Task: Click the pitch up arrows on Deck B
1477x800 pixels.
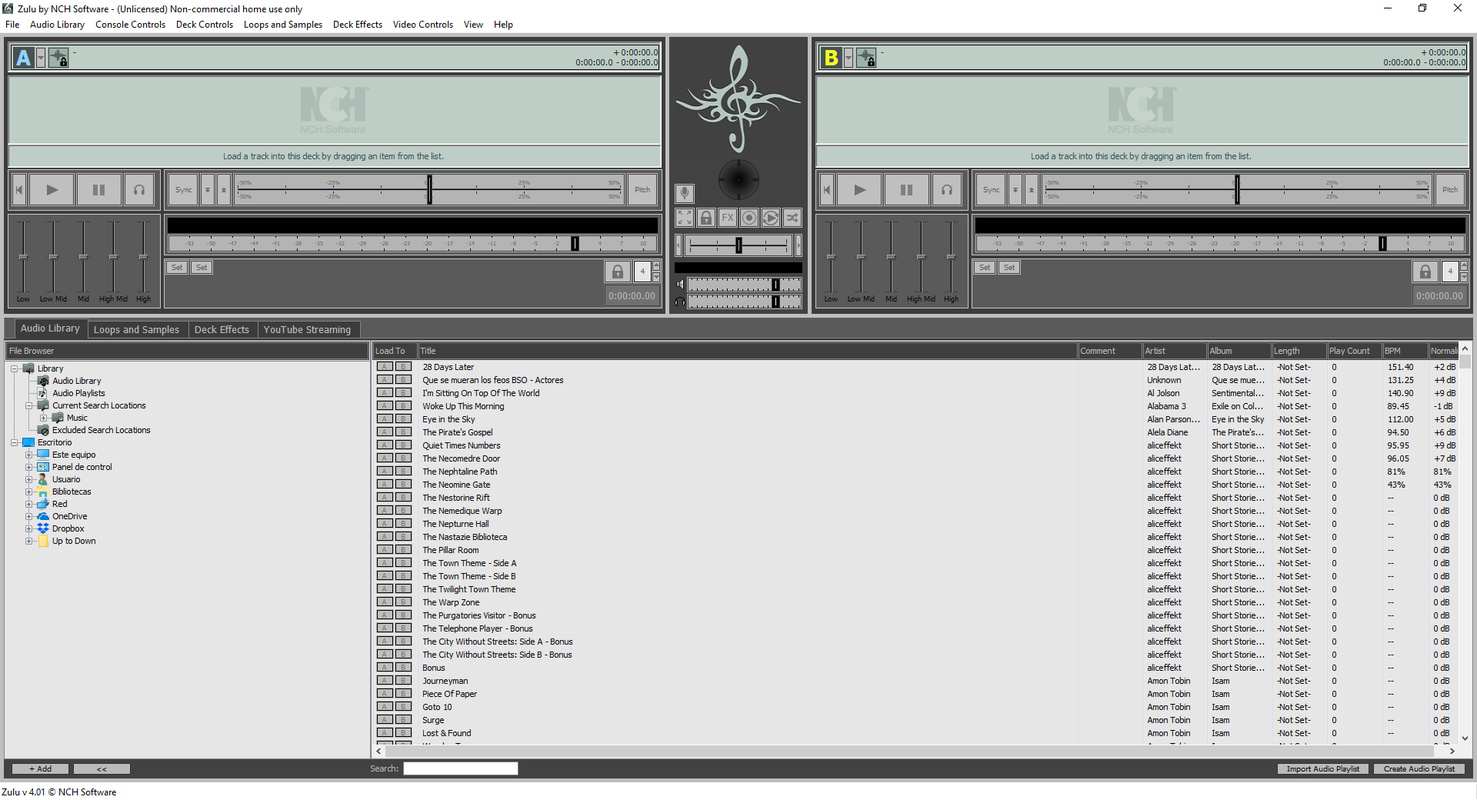Action: tap(1032, 189)
